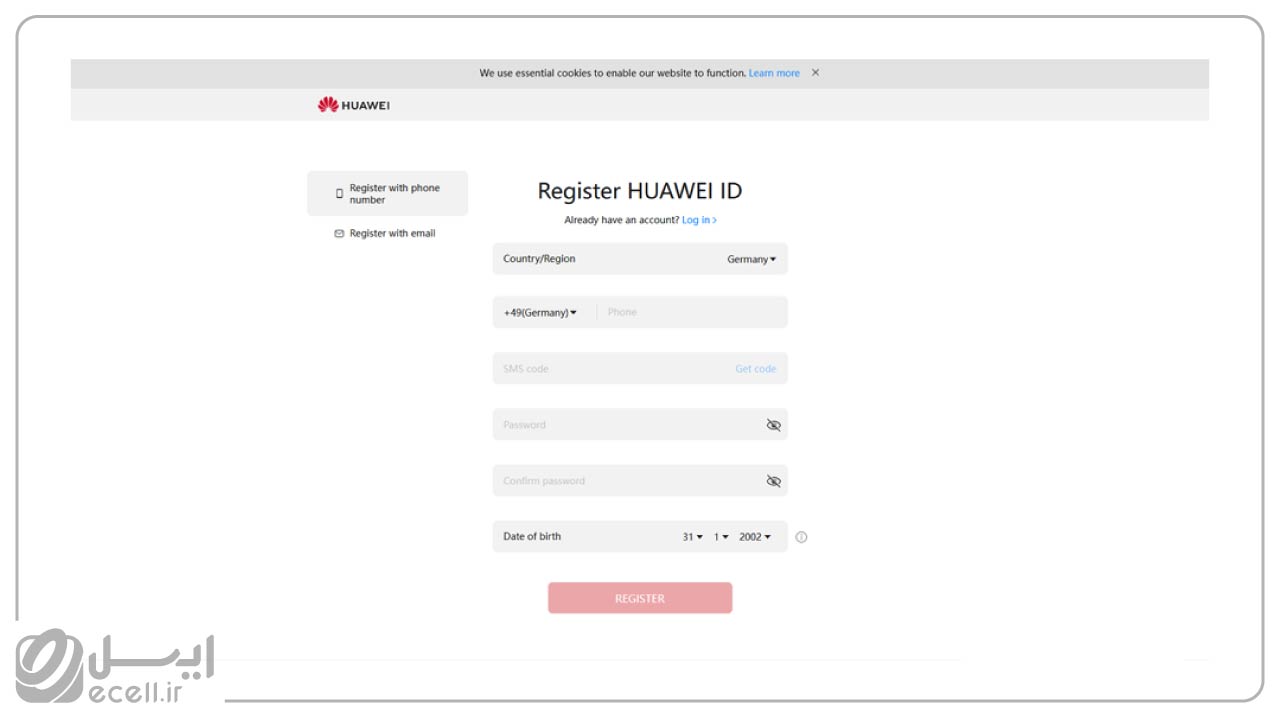
Task: Click the Already have an account? text
Action: coord(621,220)
